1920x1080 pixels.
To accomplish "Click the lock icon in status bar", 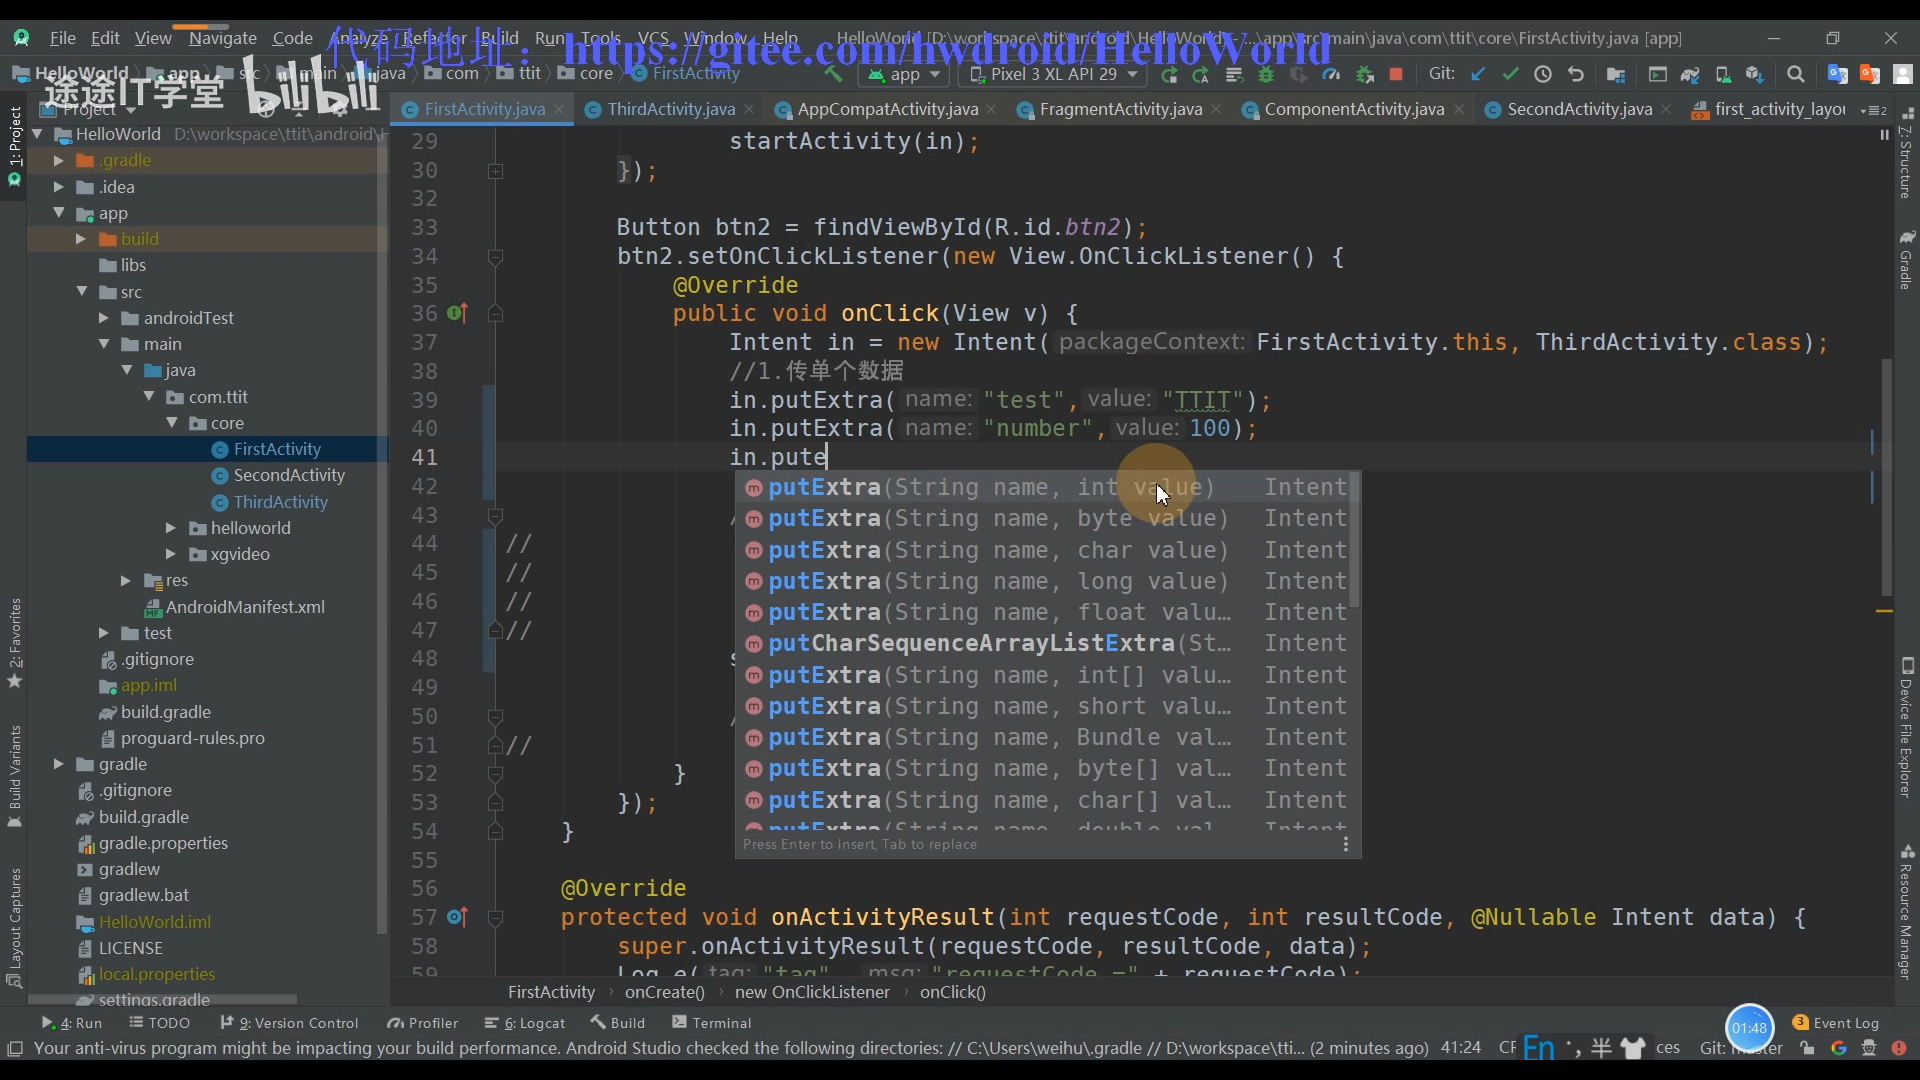I will 1807,1048.
